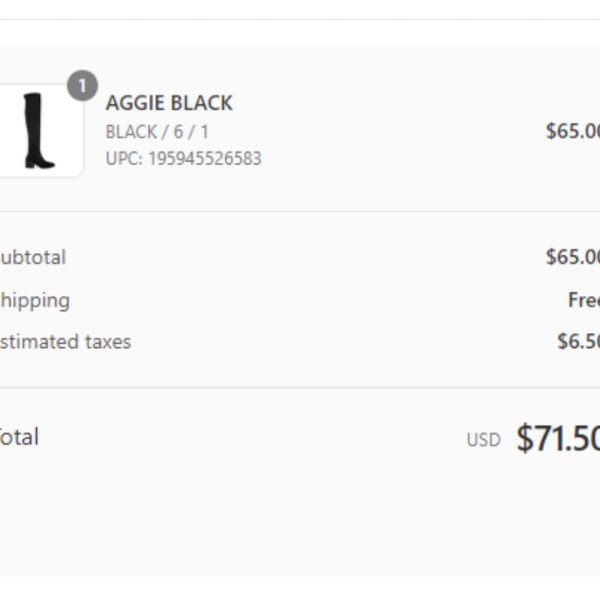Click the Total label
The width and height of the screenshot is (600, 600).
tap(19, 437)
